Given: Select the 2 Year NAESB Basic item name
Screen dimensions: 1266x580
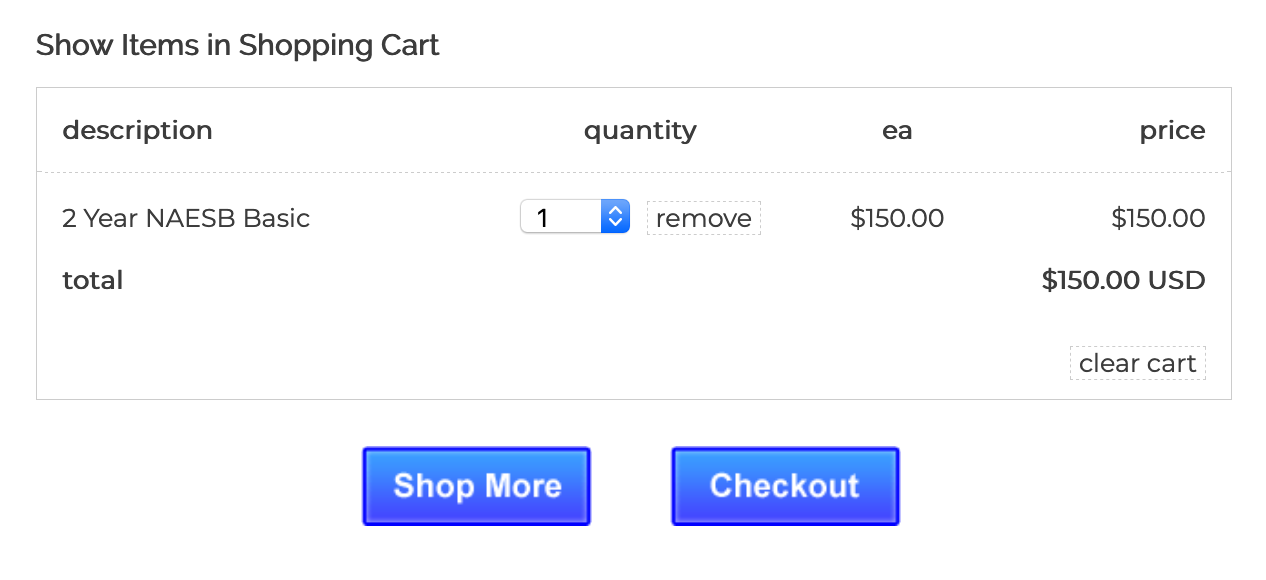Looking at the screenshot, I should (186, 218).
